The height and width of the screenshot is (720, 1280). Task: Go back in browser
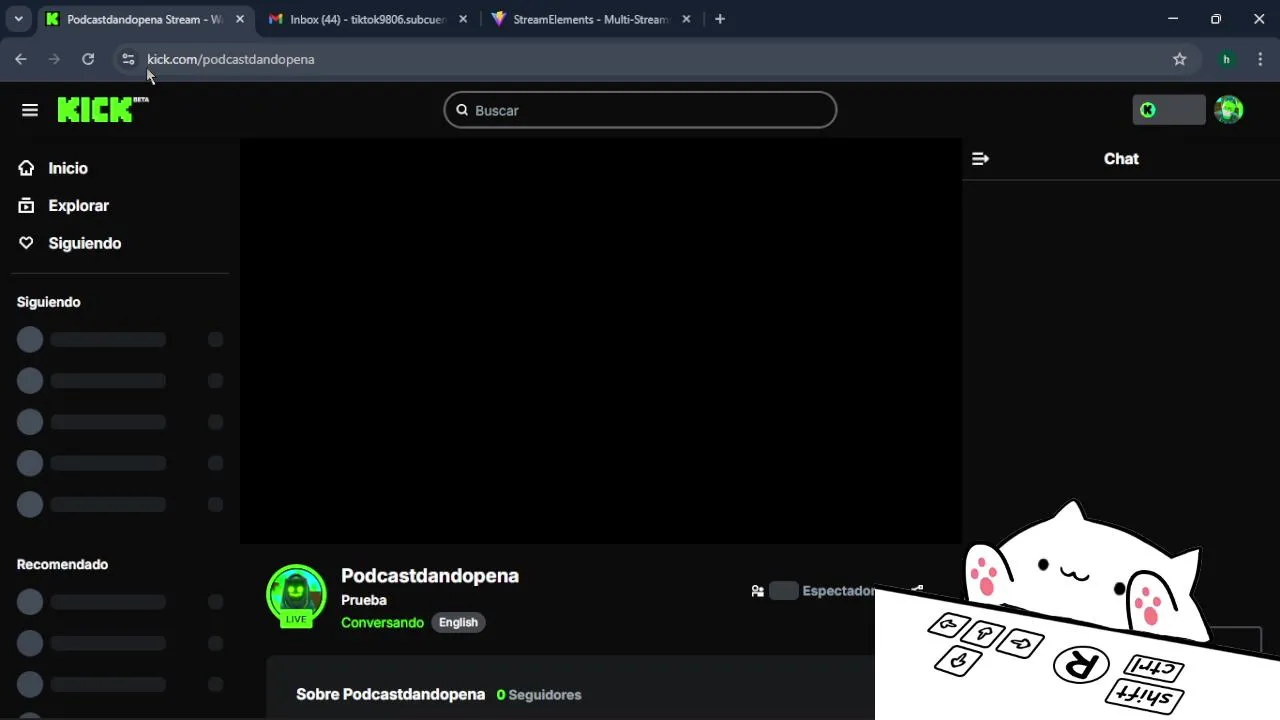21,59
